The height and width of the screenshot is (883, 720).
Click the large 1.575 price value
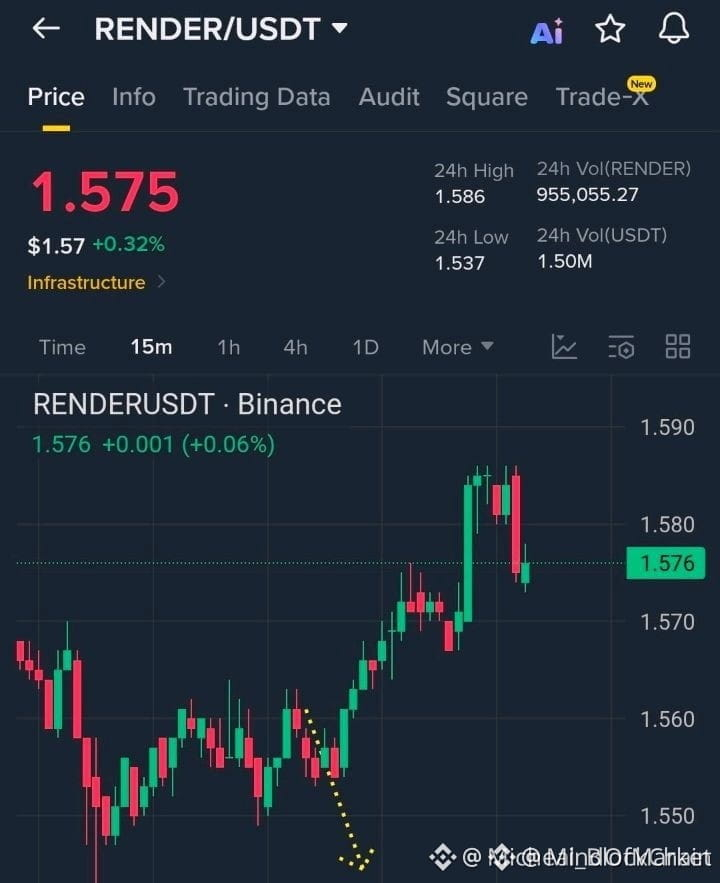(x=105, y=192)
